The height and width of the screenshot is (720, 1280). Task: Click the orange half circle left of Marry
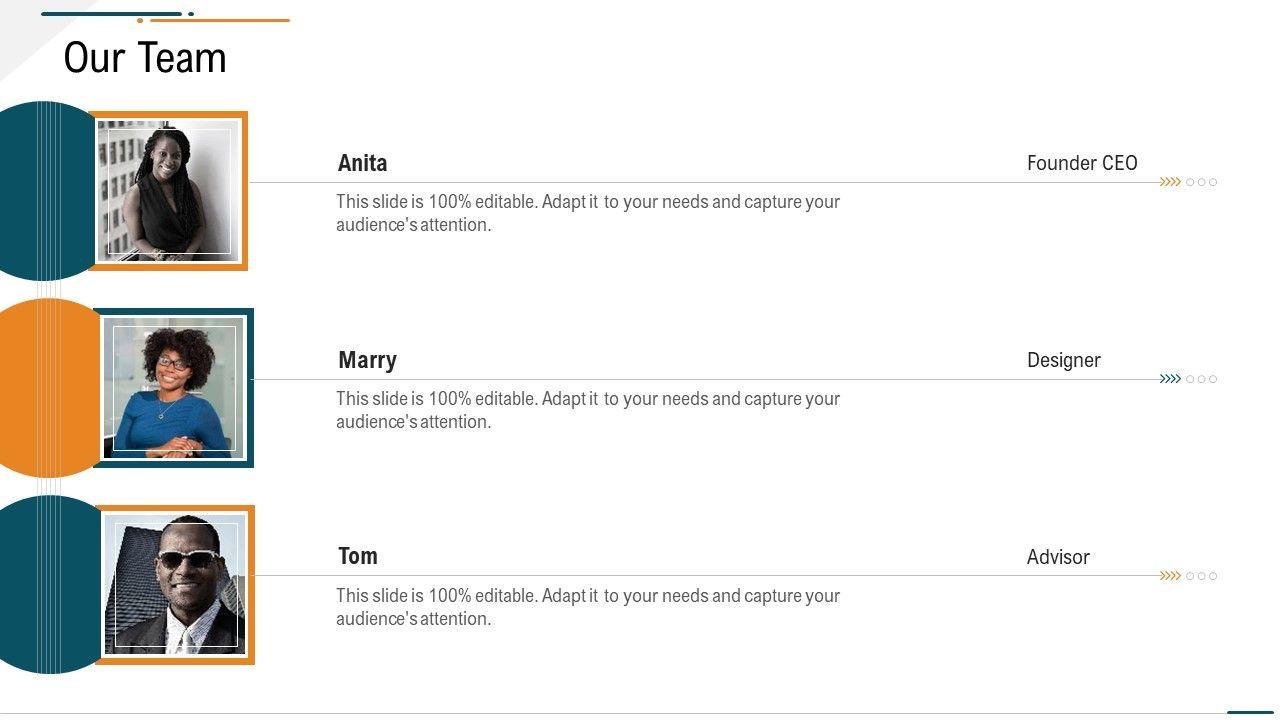[45, 388]
